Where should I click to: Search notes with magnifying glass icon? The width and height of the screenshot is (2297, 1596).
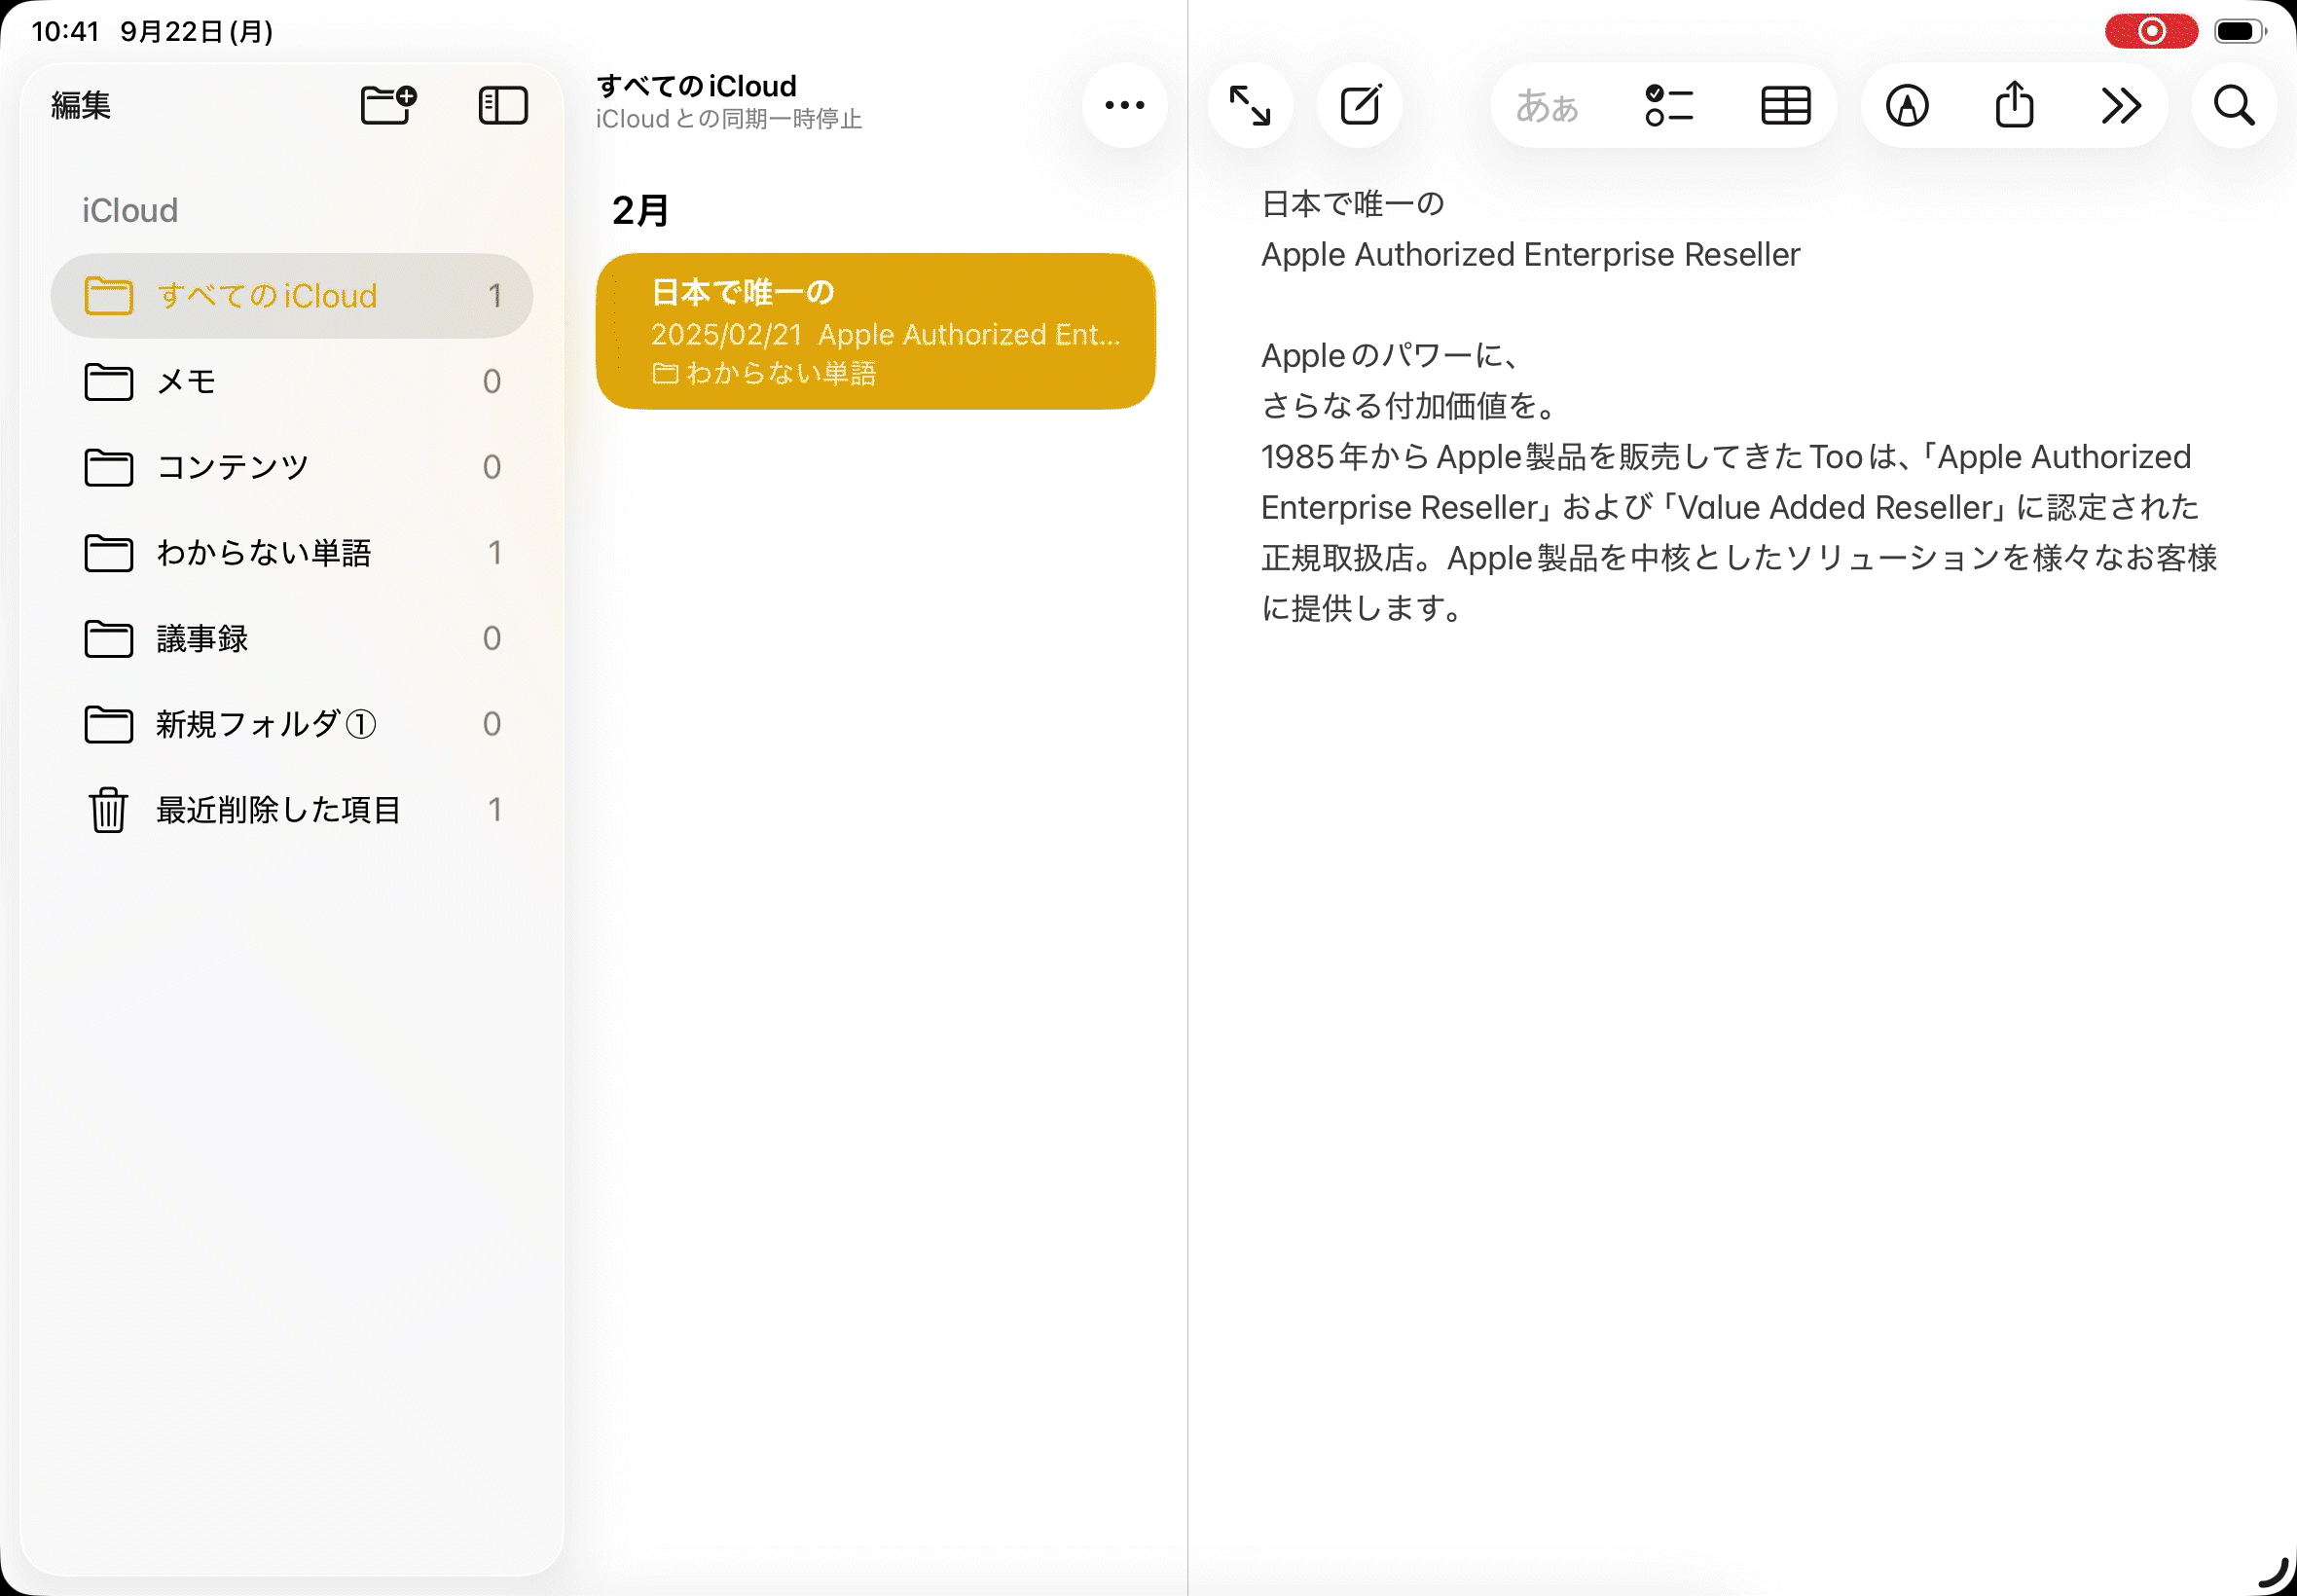click(2233, 105)
